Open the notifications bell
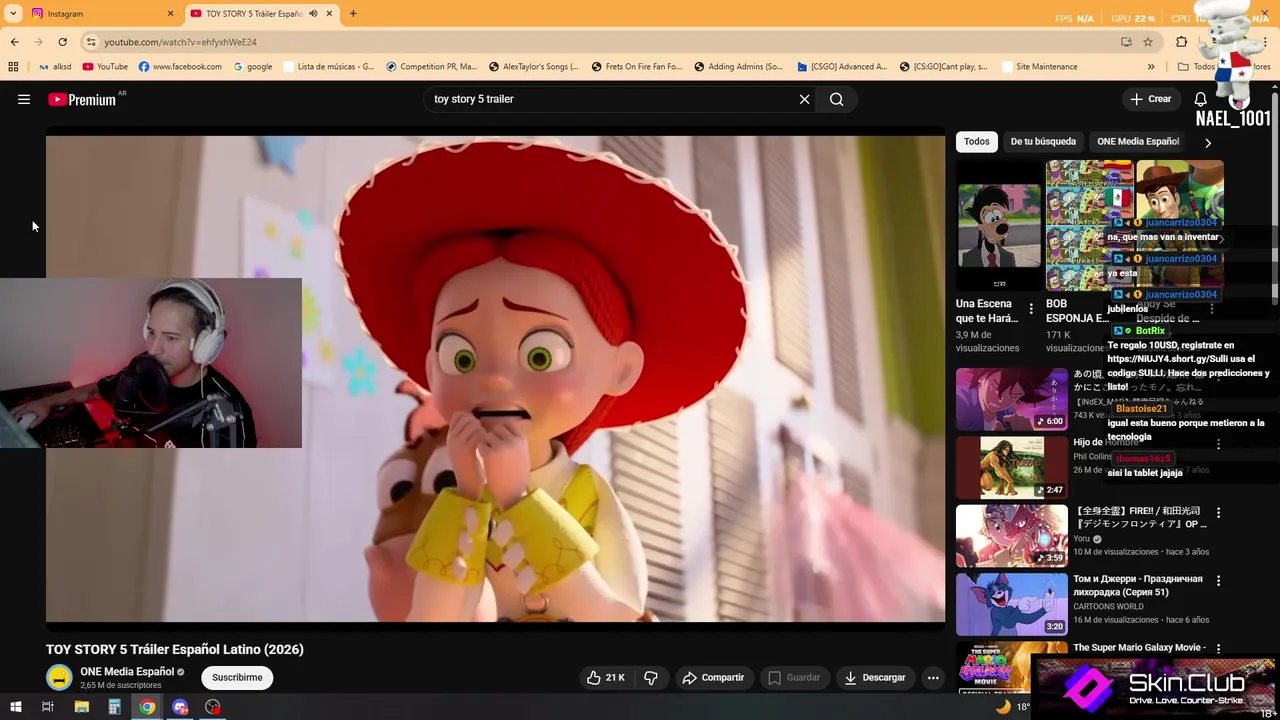Screen dimensions: 1280x720 tap(1201, 99)
